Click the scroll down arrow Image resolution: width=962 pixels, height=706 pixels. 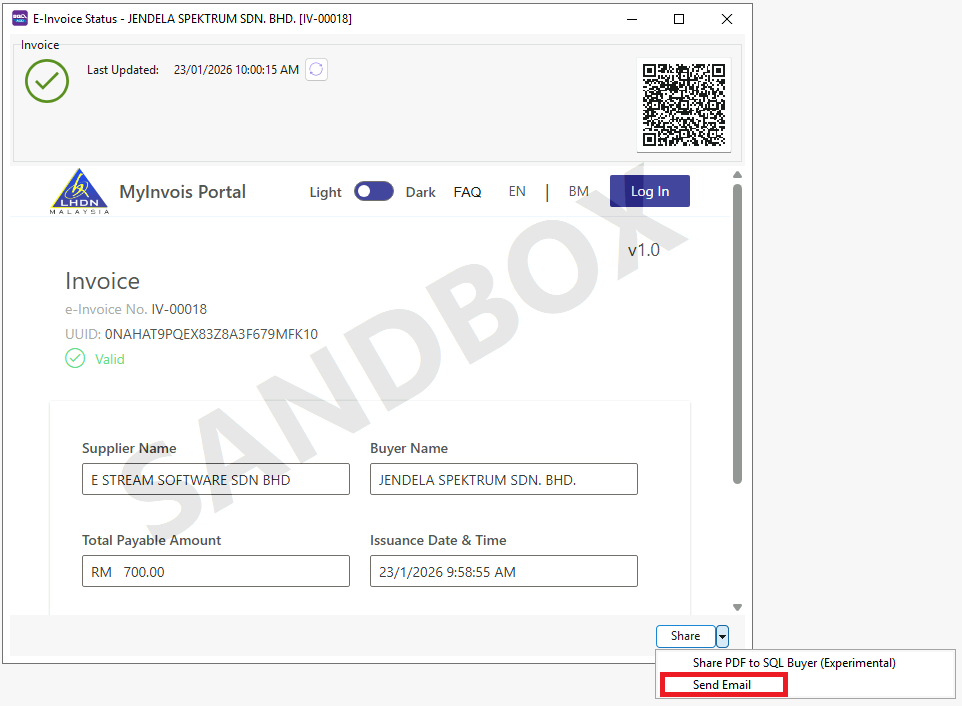coord(737,607)
